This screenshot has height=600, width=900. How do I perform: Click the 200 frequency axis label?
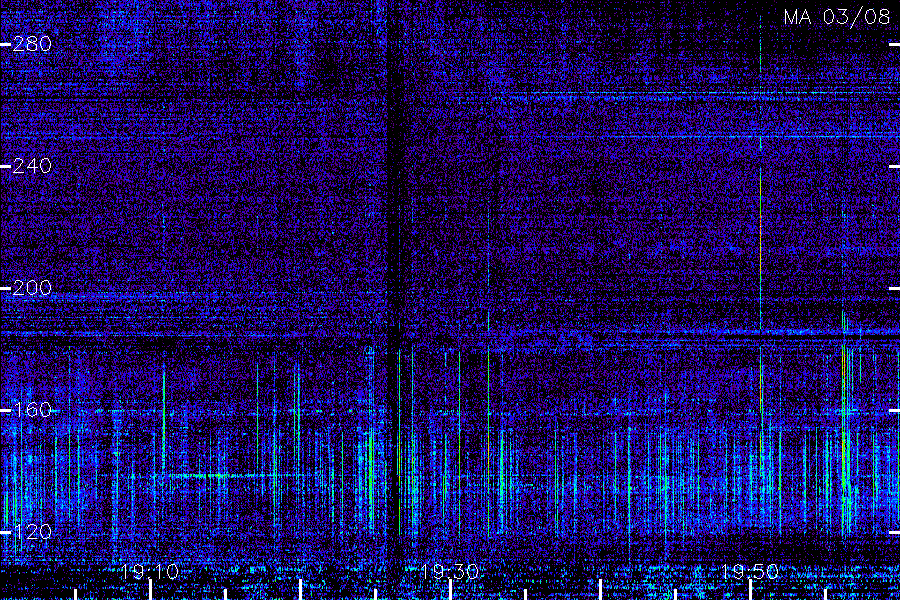pyautogui.click(x=32, y=288)
